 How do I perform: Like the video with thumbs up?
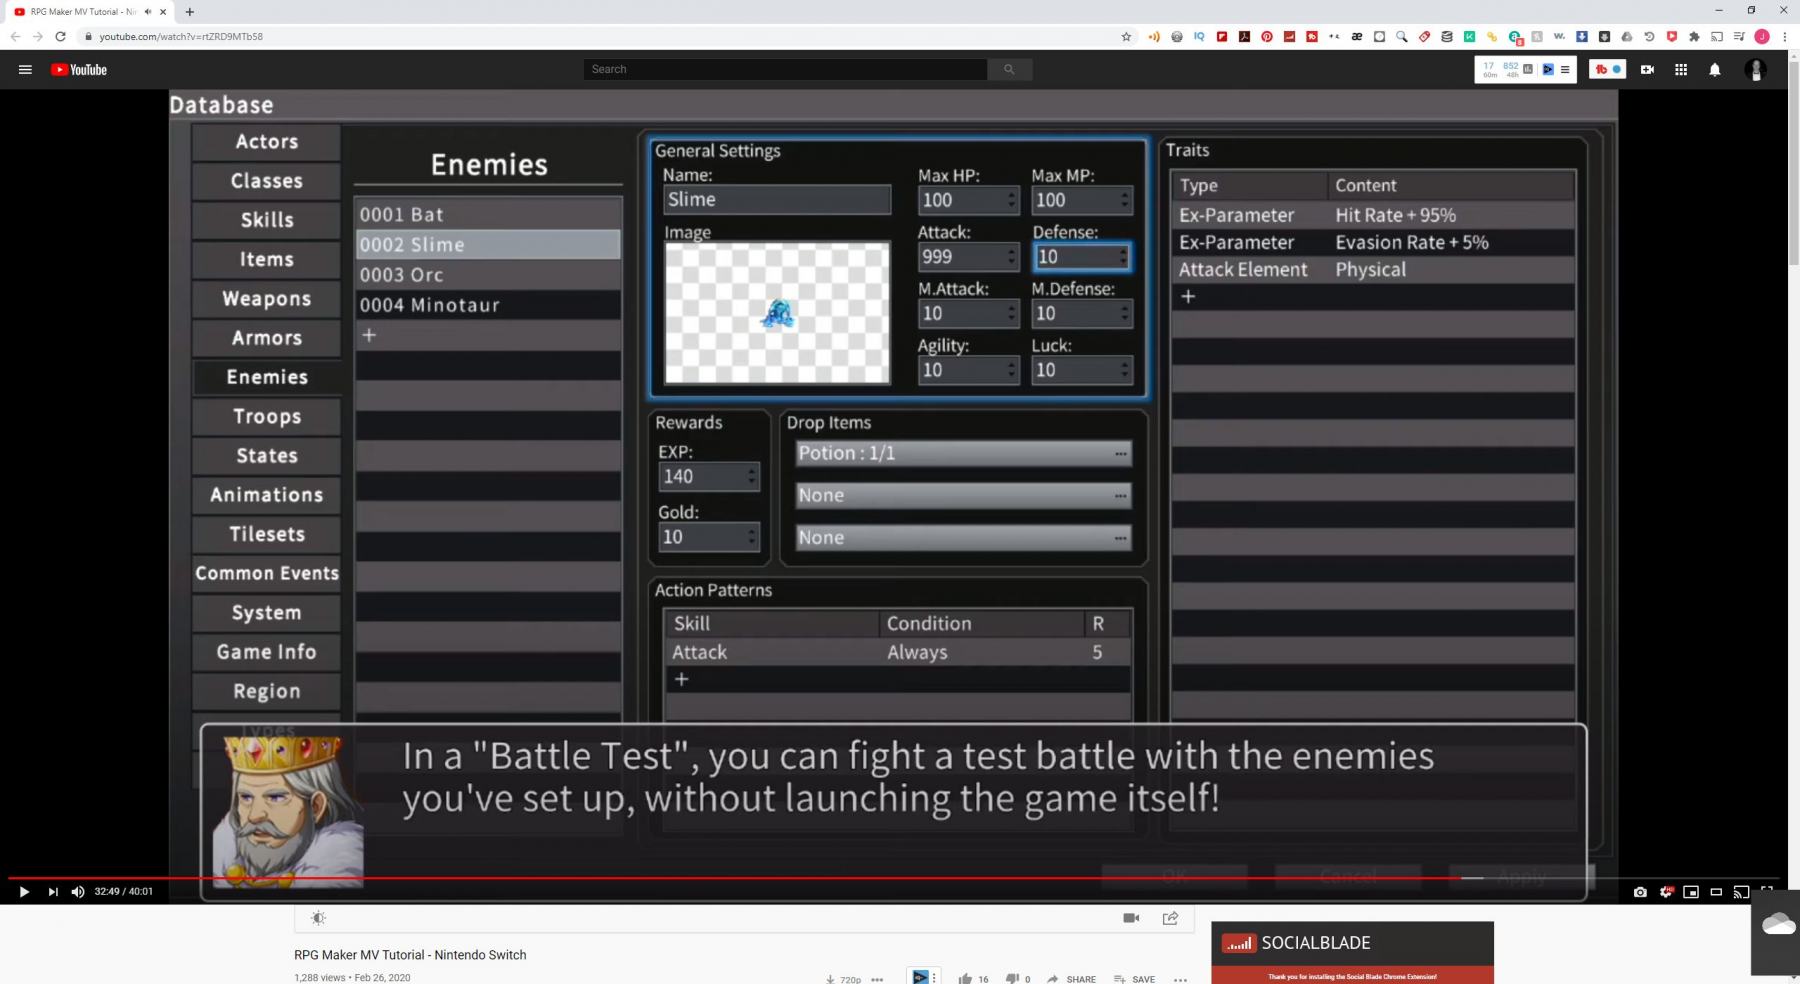(x=965, y=978)
